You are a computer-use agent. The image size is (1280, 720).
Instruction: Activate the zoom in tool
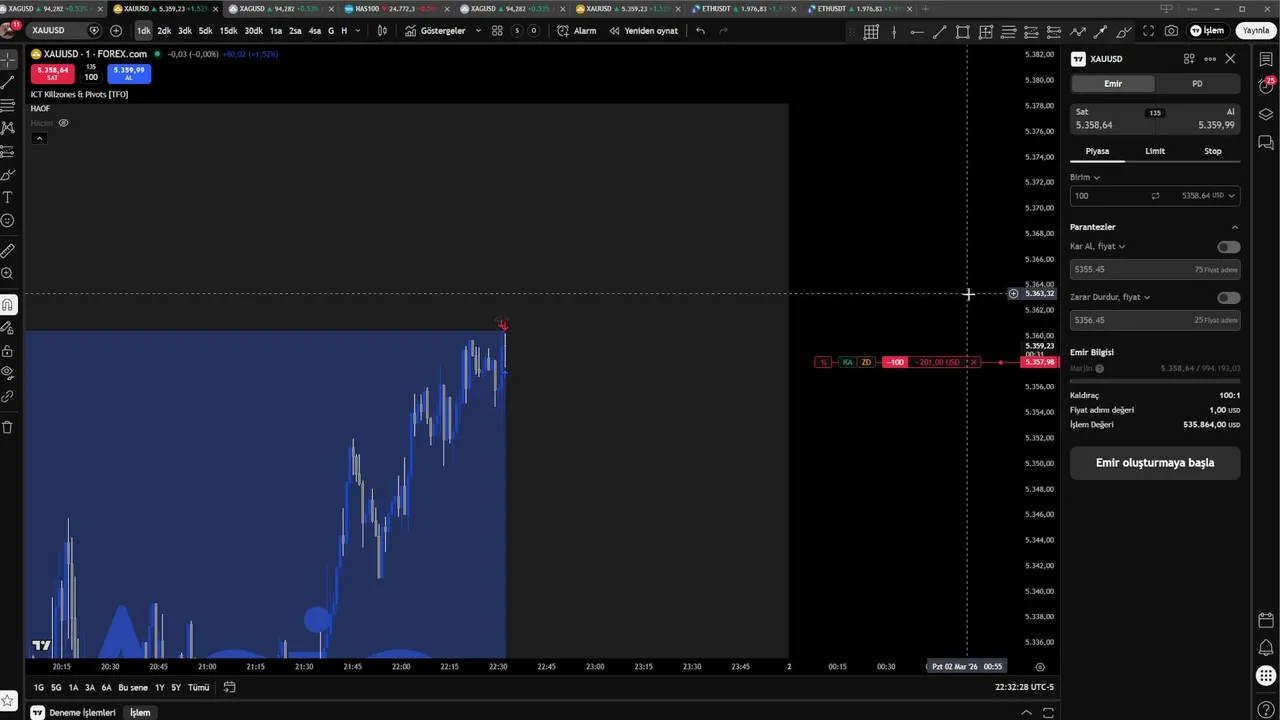[x=7, y=274]
